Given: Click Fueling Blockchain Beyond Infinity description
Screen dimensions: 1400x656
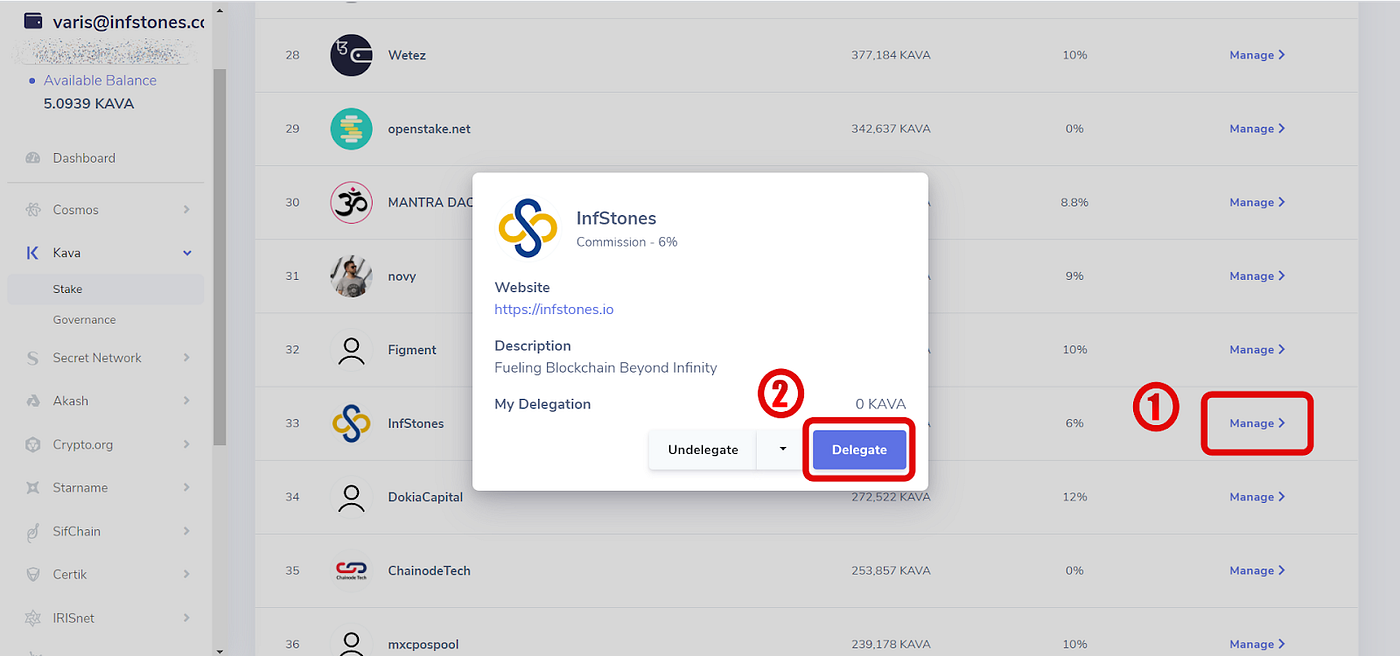Looking at the screenshot, I should (x=606, y=368).
